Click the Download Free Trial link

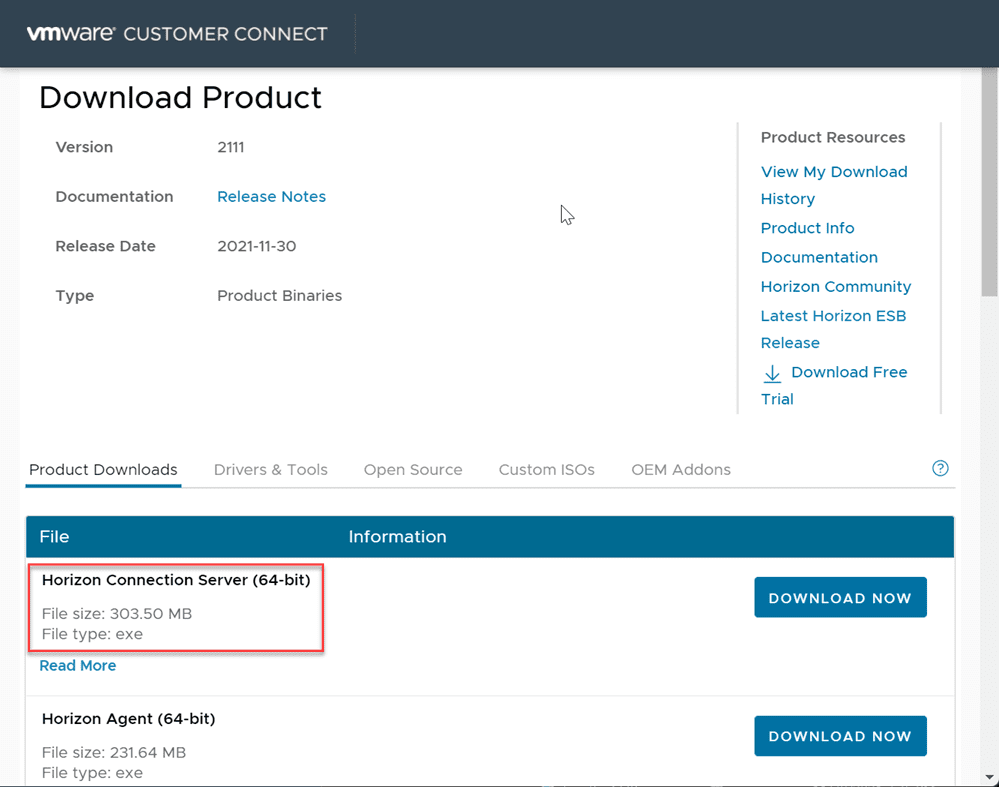(x=848, y=372)
